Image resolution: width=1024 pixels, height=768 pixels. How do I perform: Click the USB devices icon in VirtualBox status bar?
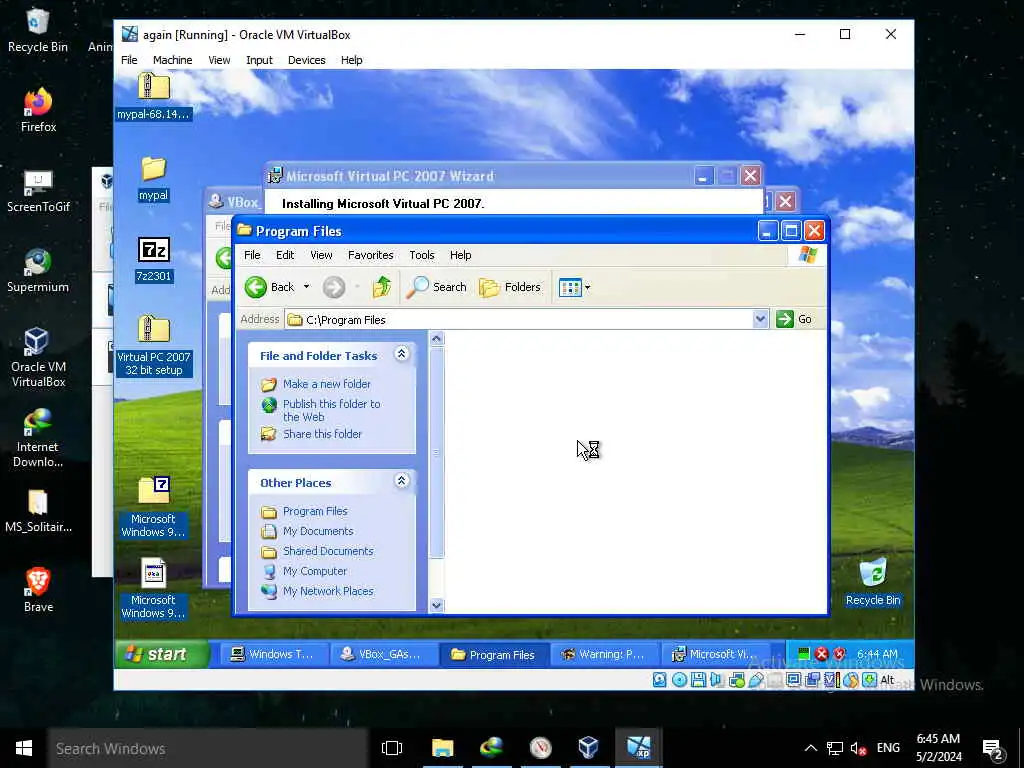click(756, 680)
